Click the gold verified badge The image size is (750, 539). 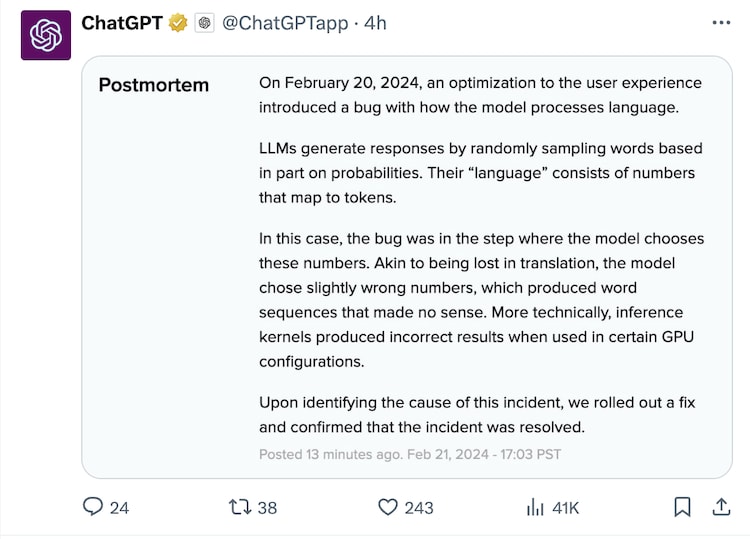coord(178,22)
